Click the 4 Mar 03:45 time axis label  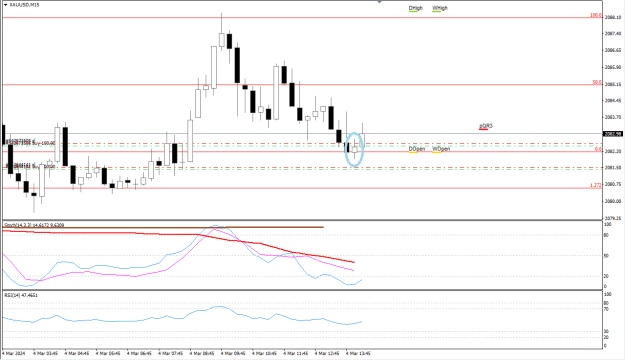pos(45,353)
